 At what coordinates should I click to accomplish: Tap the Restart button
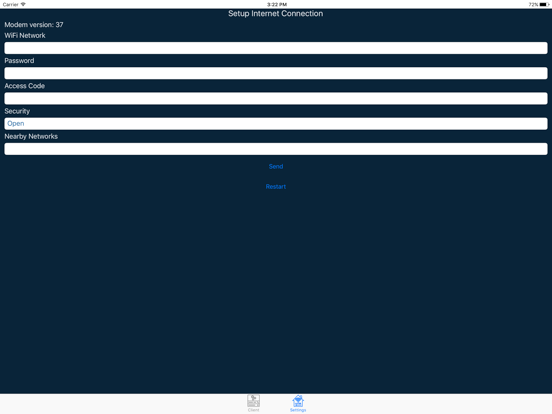276,187
